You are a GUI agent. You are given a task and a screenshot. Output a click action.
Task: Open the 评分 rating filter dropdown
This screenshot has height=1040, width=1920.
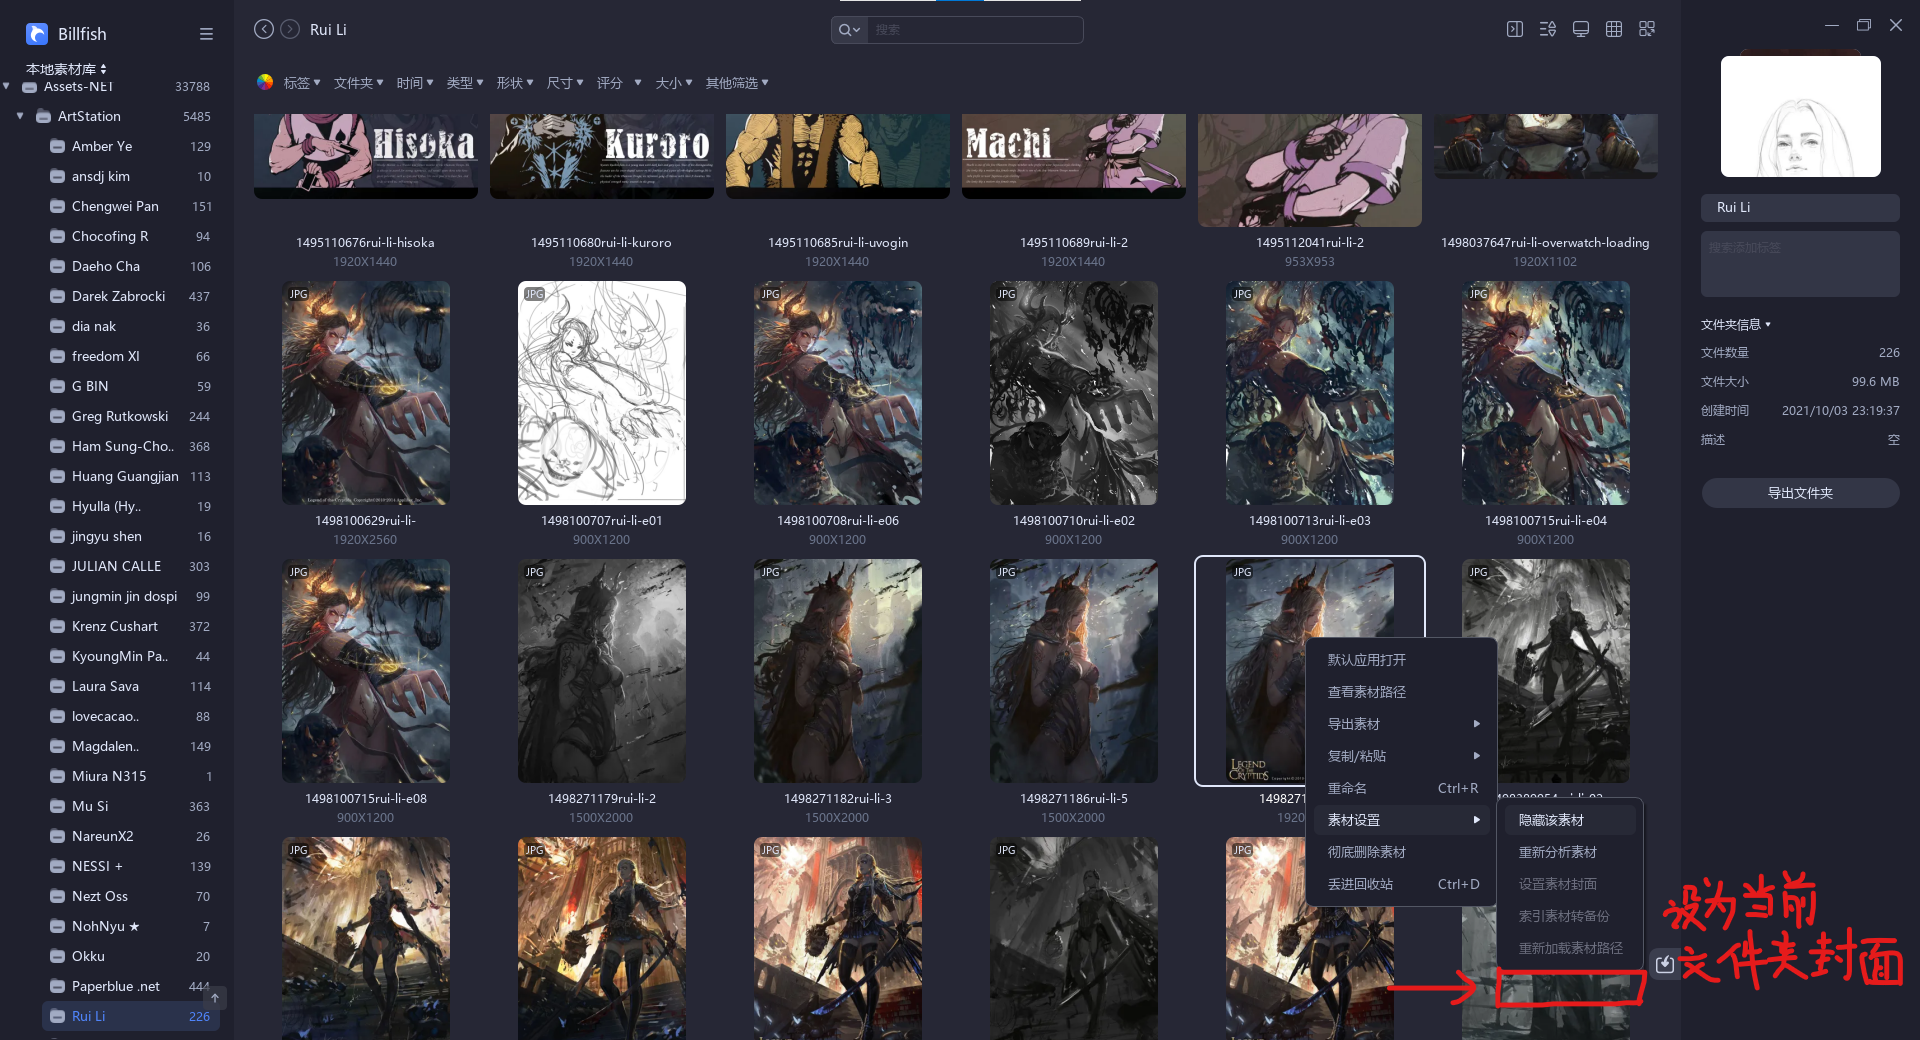pyautogui.click(x=619, y=83)
